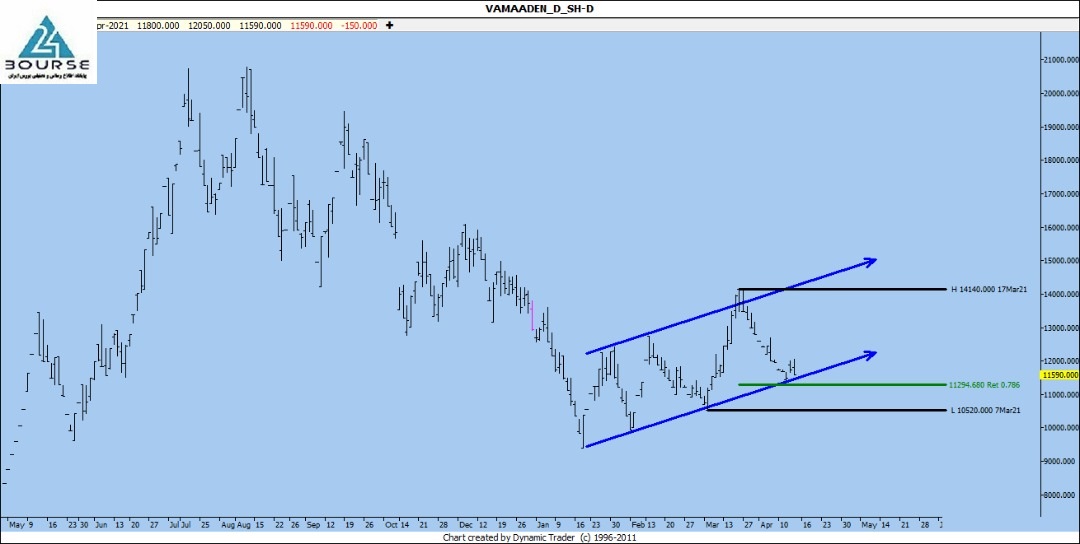The width and height of the screenshot is (1080, 544).
Task: Click 10000.000 on the price axis
Action: pyautogui.click(x=1061, y=428)
